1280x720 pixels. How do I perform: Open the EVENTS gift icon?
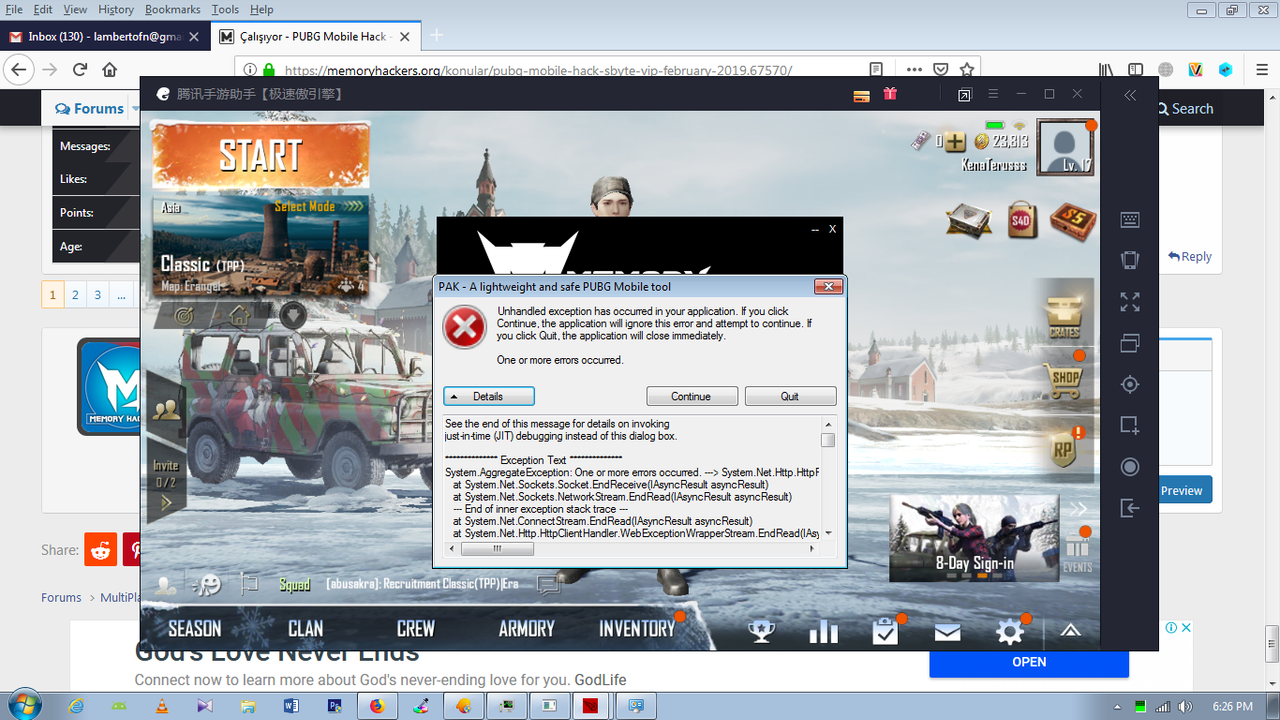(1077, 550)
